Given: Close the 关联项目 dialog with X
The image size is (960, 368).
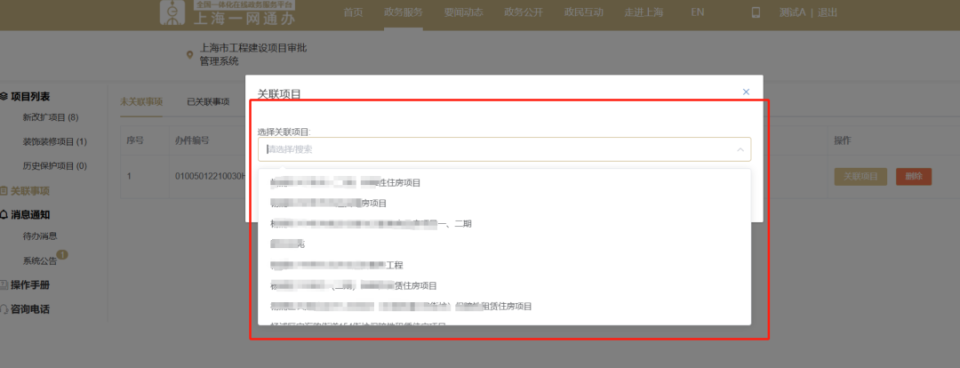Looking at the screenshot, I should pos(746,92).
